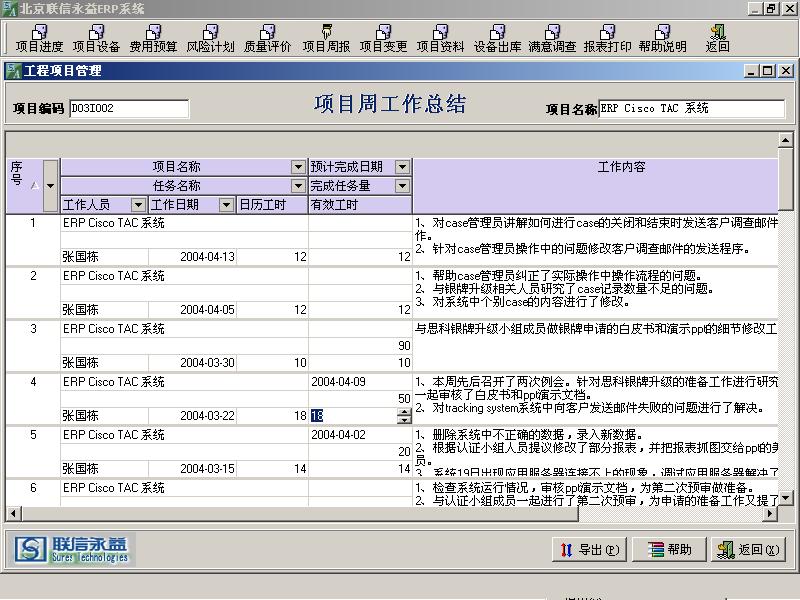
Task: Click the 导出(P) button
Action: click(x=589, y=549)
